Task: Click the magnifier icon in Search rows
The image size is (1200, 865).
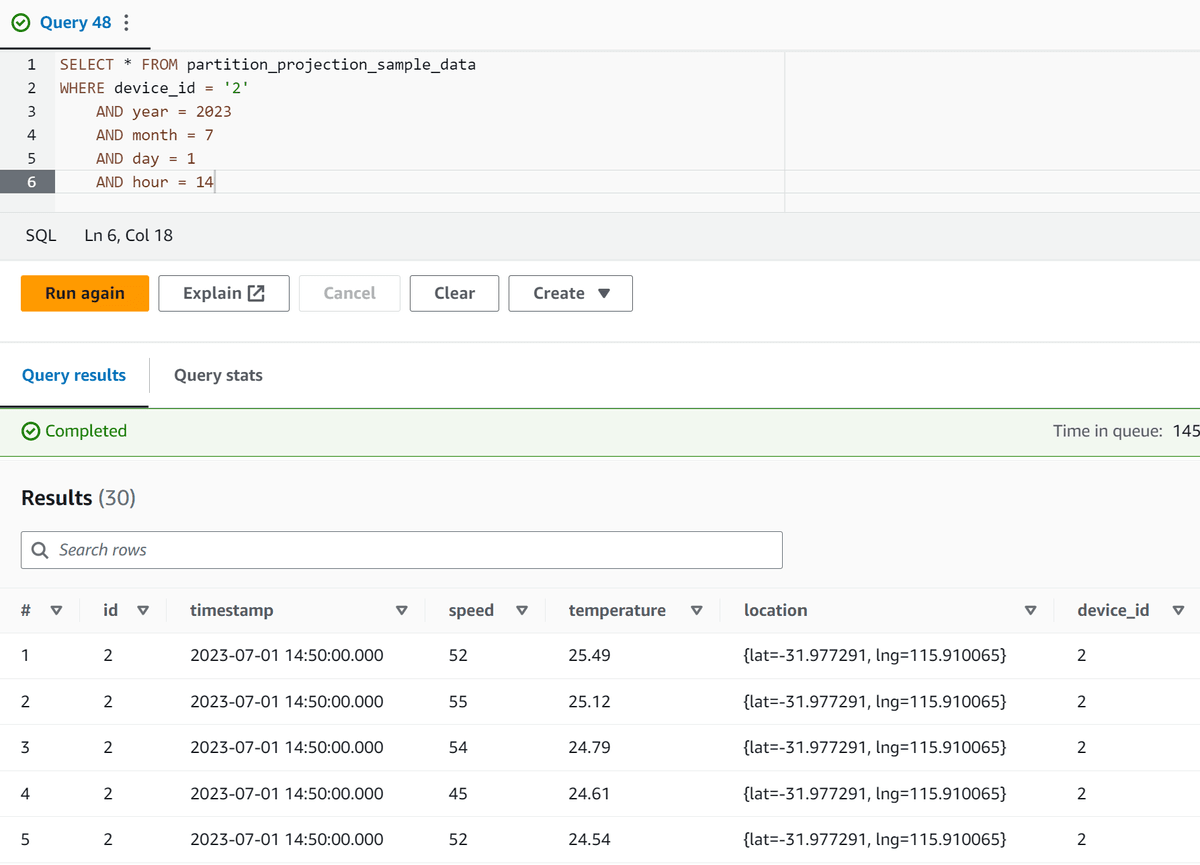Action: click(40, 549)
